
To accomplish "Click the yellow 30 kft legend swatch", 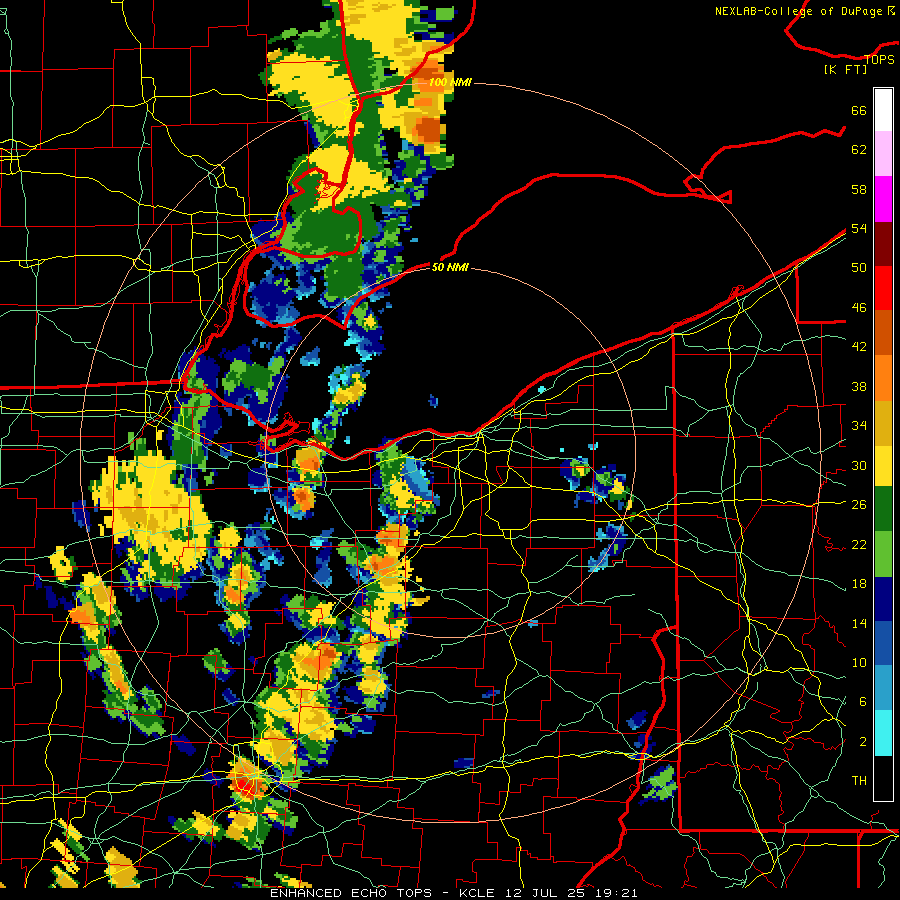I will [x=883, y=465].
